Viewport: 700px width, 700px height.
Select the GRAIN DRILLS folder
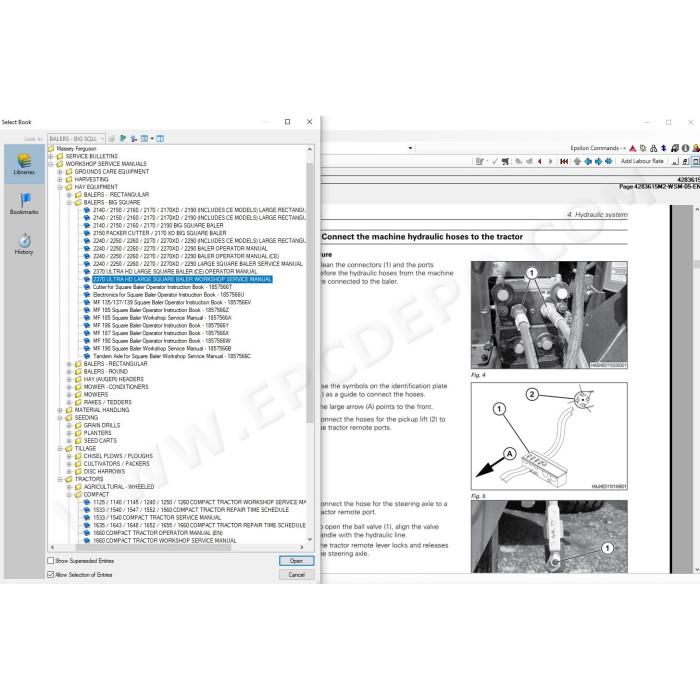coord(102,425)
